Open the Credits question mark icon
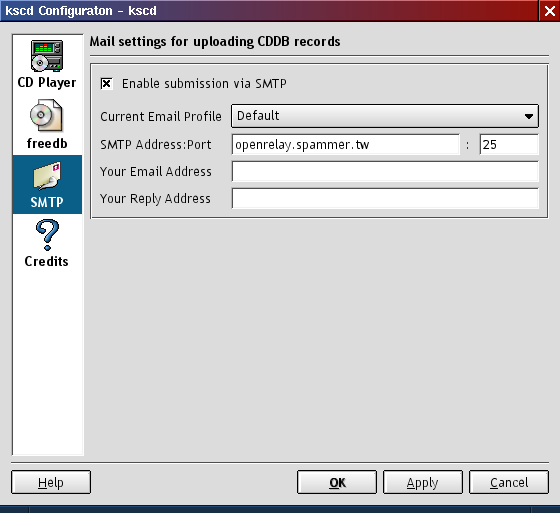The height and width of the screenshot is (513, 560). (47, 235)
